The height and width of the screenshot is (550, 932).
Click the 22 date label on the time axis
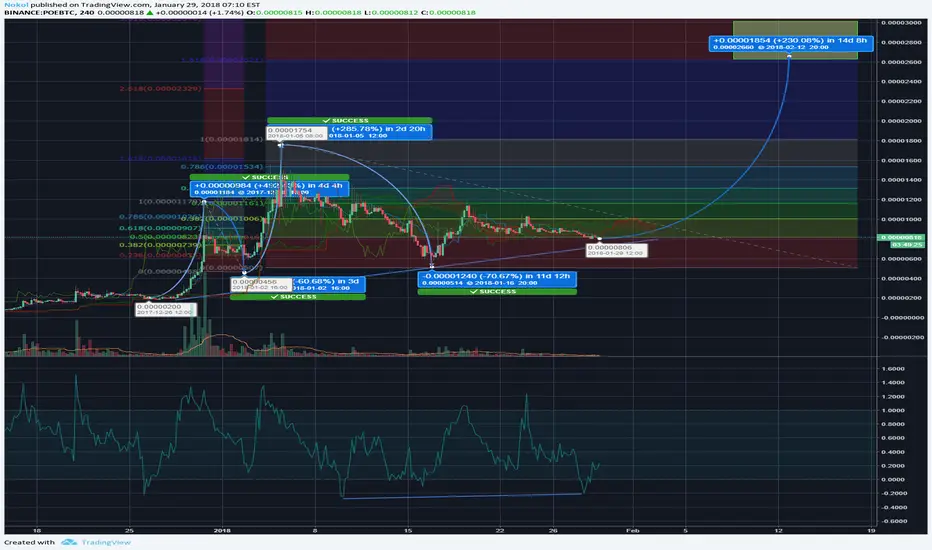pyautogui.click(x=499, y=530)
